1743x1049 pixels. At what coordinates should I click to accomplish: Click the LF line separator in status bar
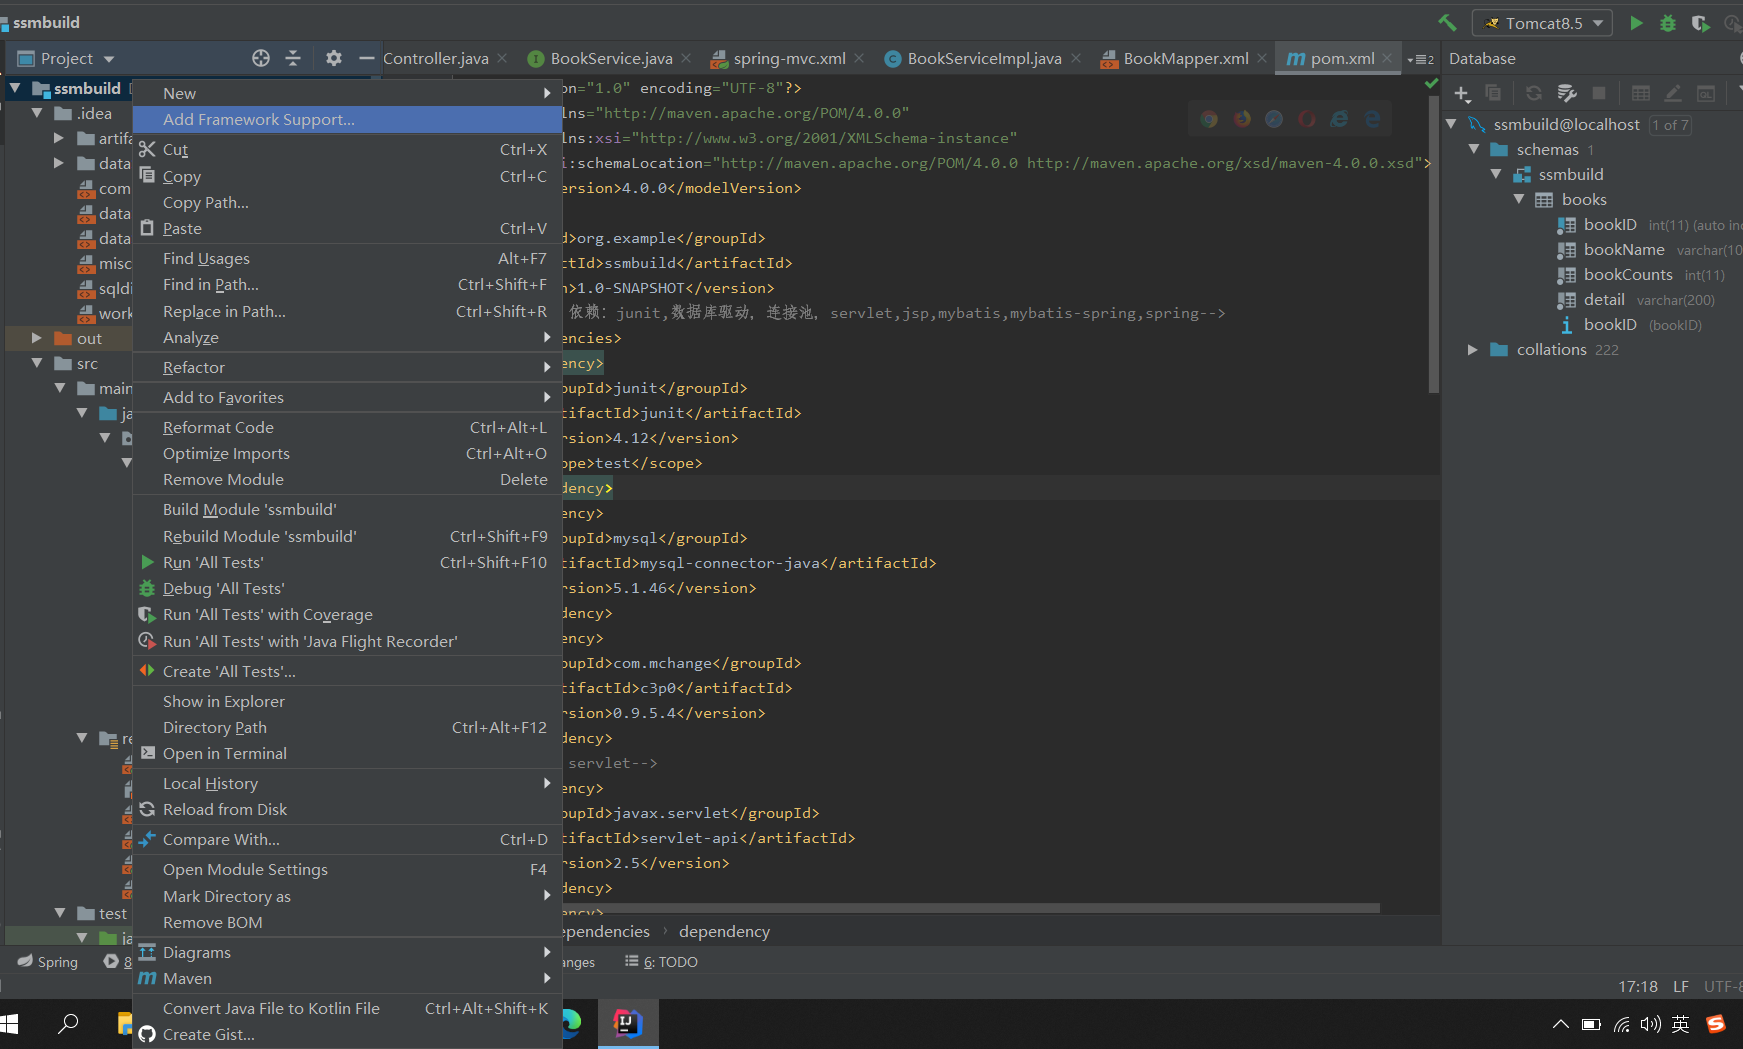point(1681,986)
